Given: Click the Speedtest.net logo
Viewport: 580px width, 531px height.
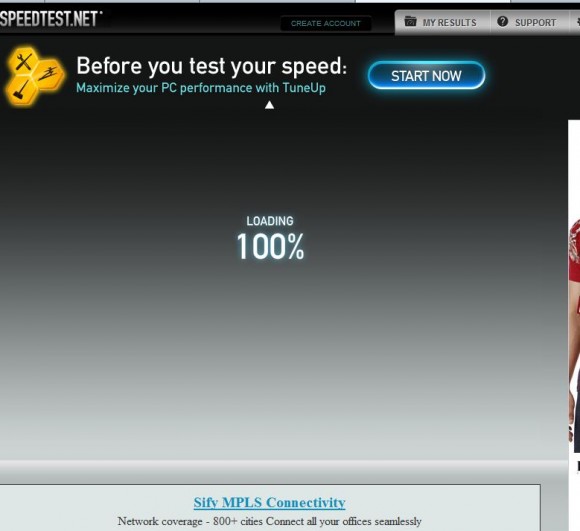Looking at the screenshot, I should coord(50,18).
